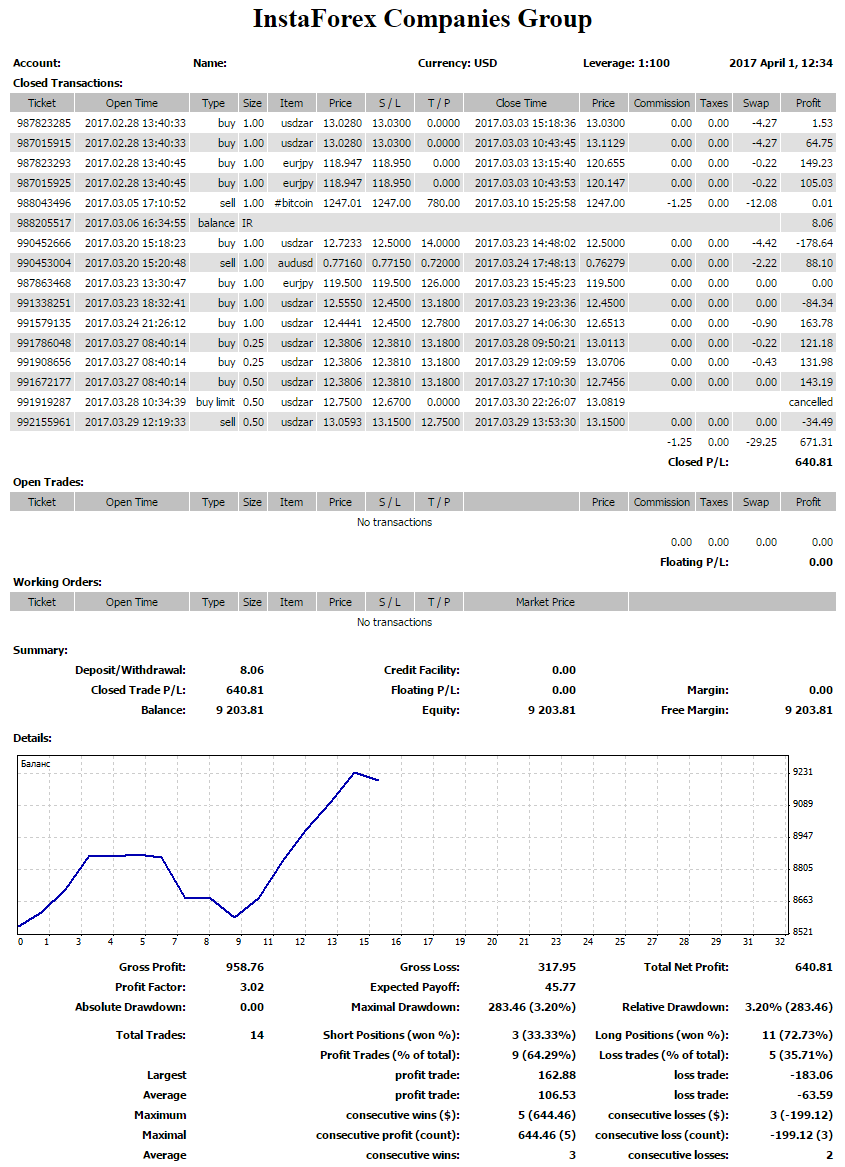Click the Profit Factor value 3.02

[252, 988]
